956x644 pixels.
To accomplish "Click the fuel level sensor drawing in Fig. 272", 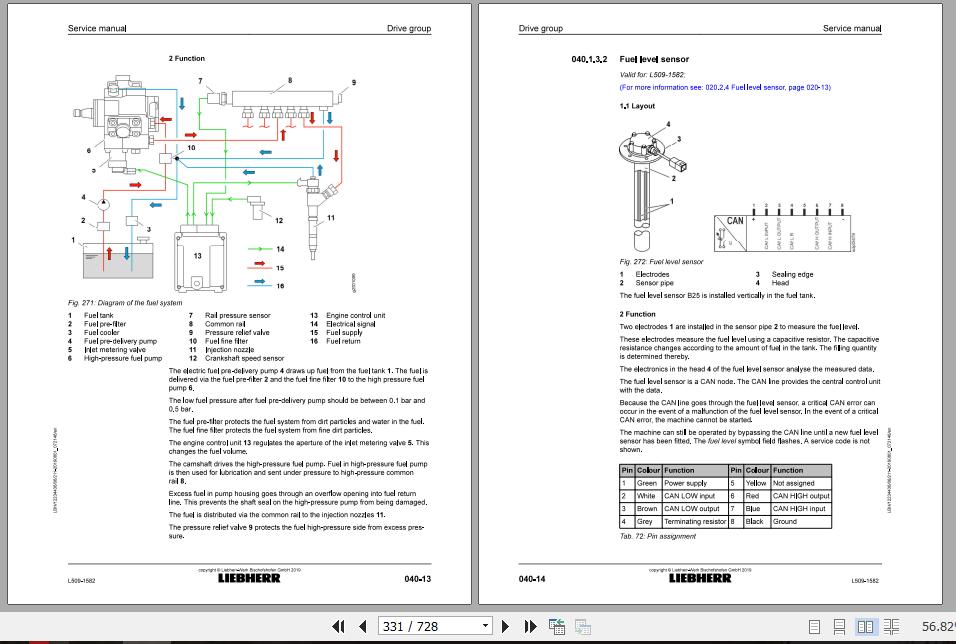I will point(645,180).
